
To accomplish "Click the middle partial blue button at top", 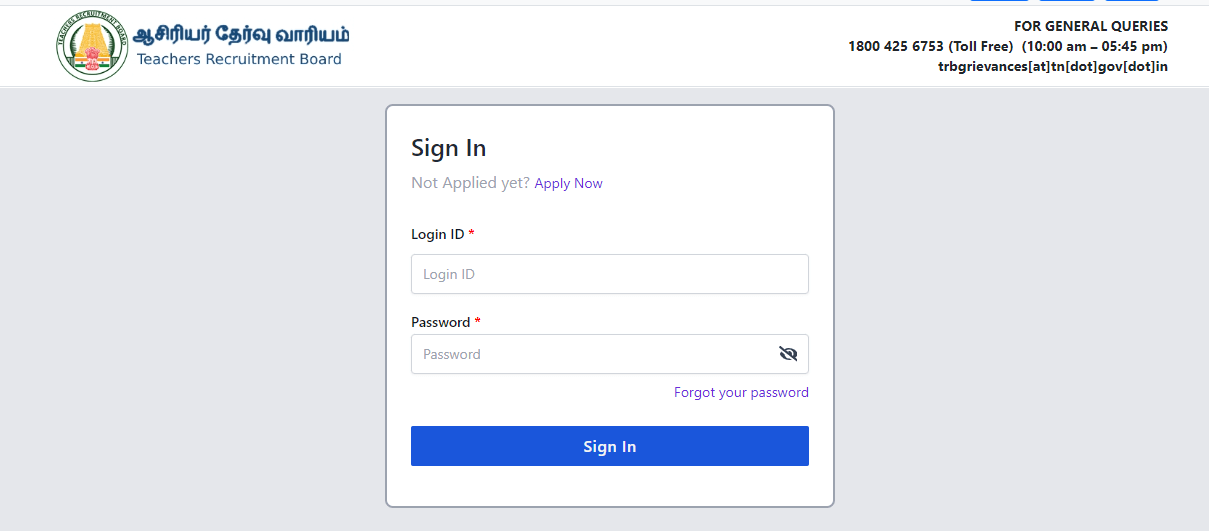I will coord(1066,1).
